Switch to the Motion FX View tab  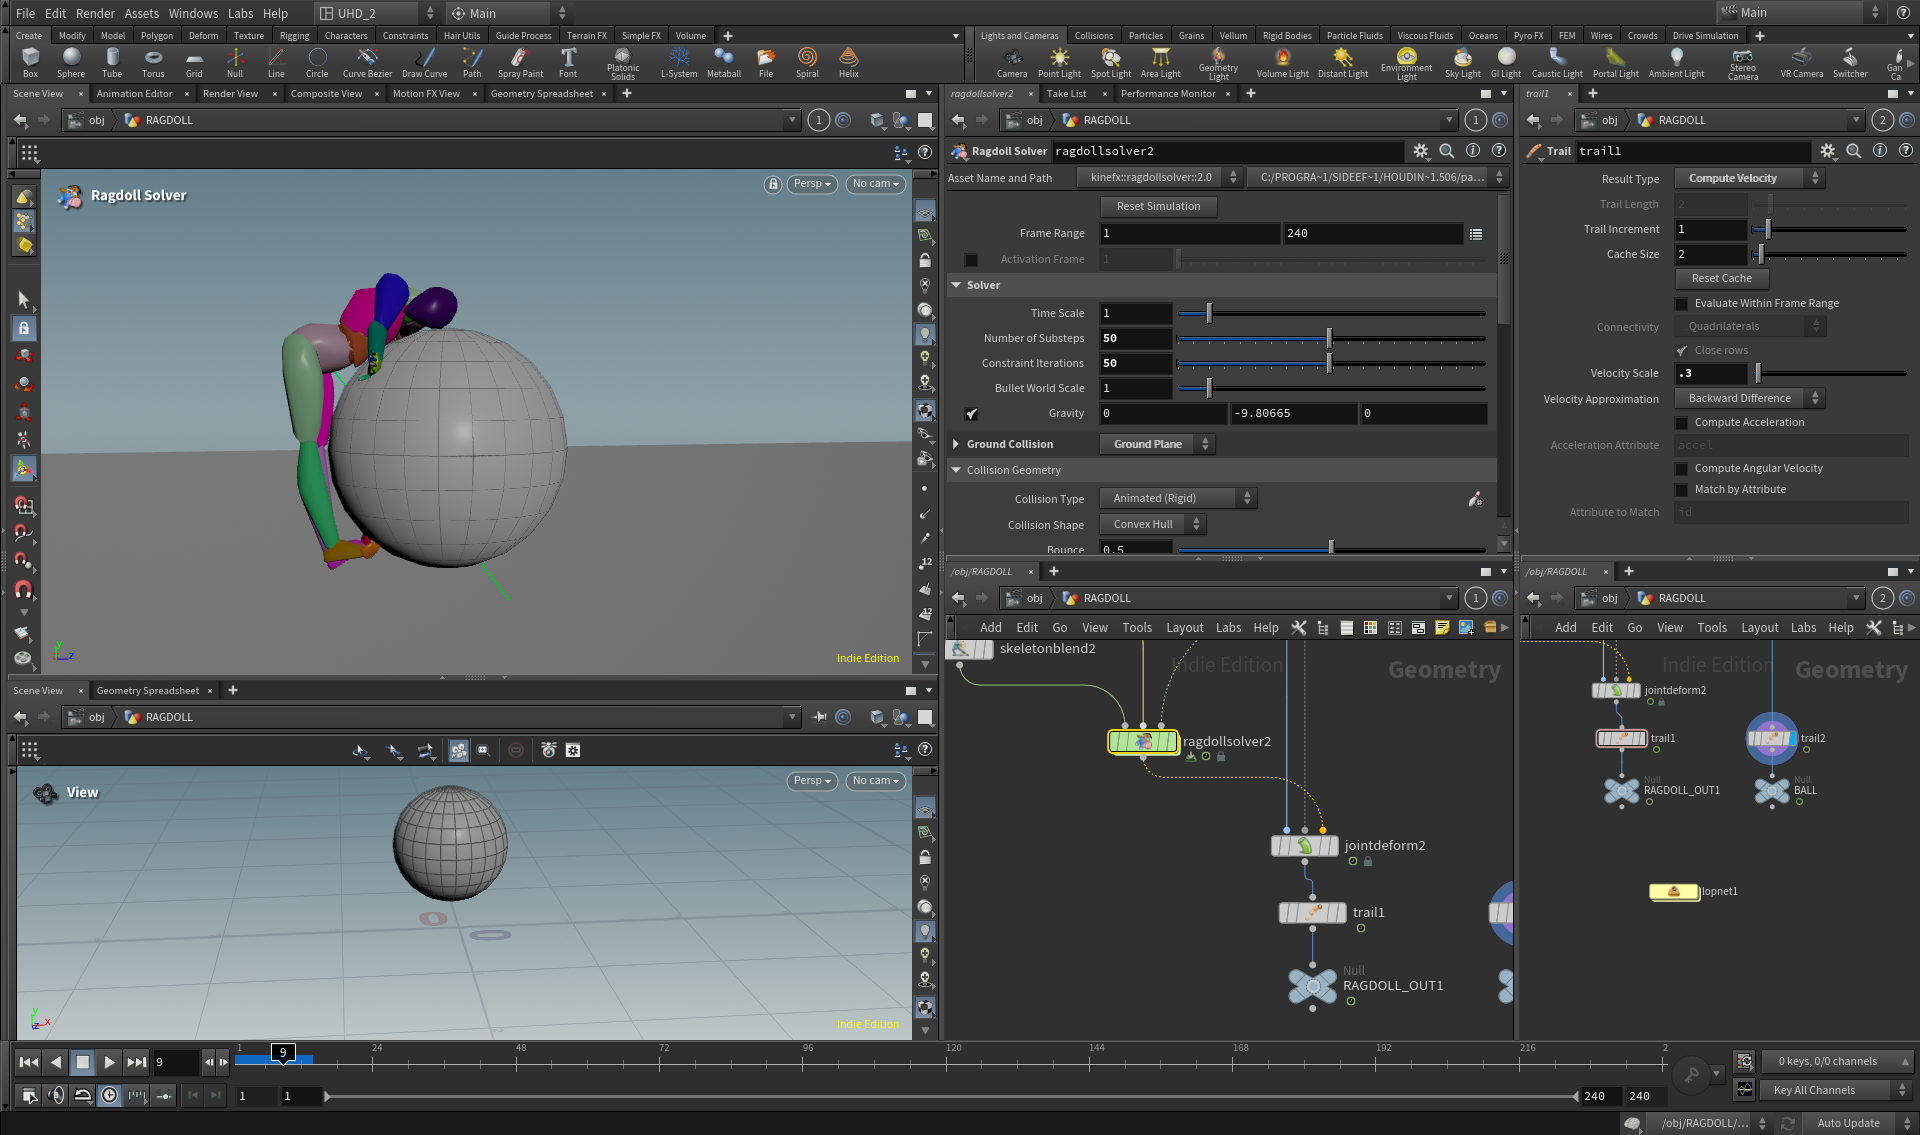click(x=426, y=93)
